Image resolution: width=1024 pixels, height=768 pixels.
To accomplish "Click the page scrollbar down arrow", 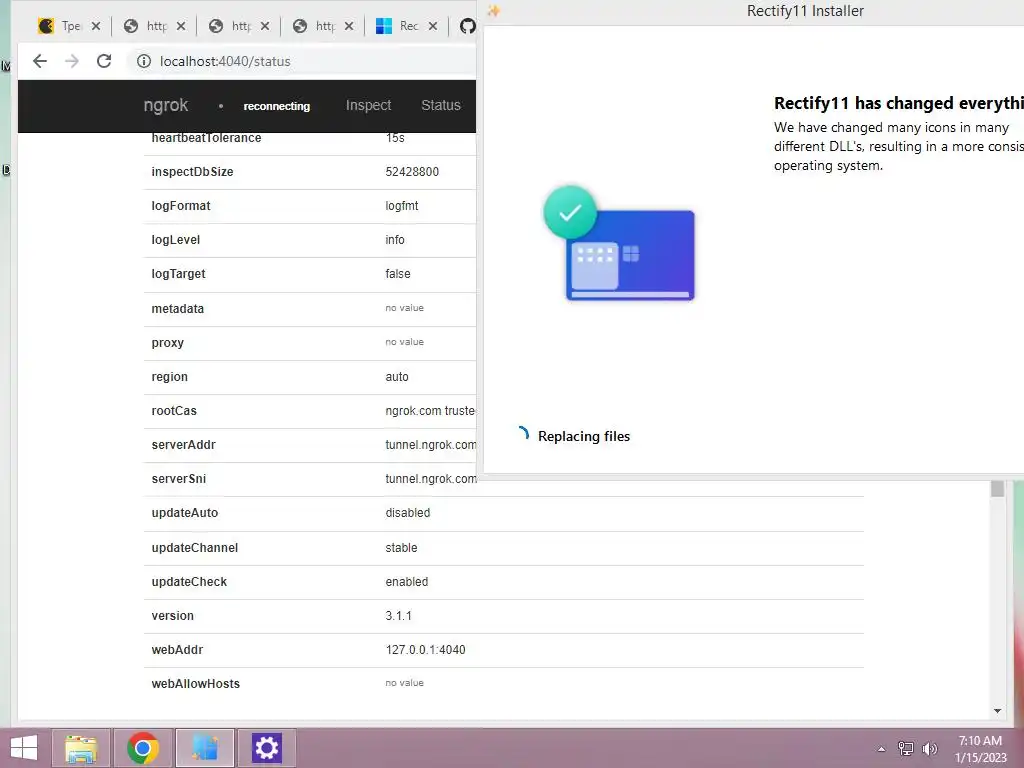I will tap(997, 711).
